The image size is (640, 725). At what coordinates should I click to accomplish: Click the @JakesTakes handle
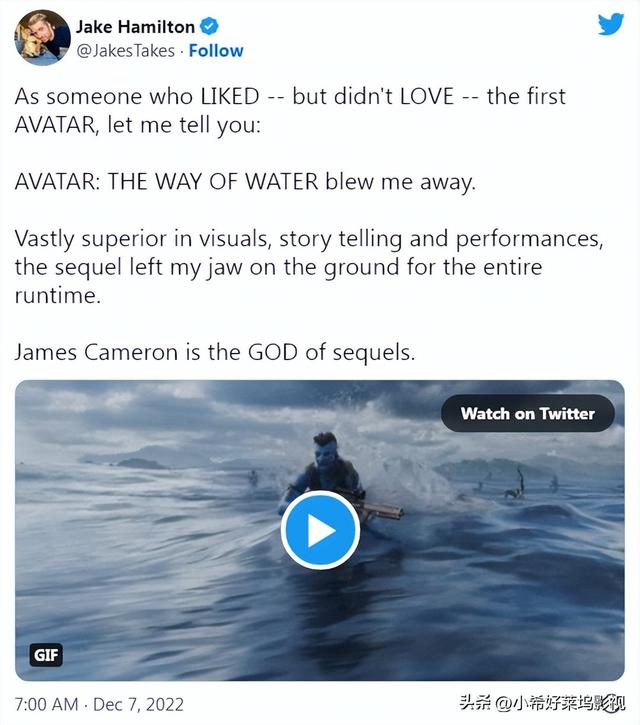point(125,50)
